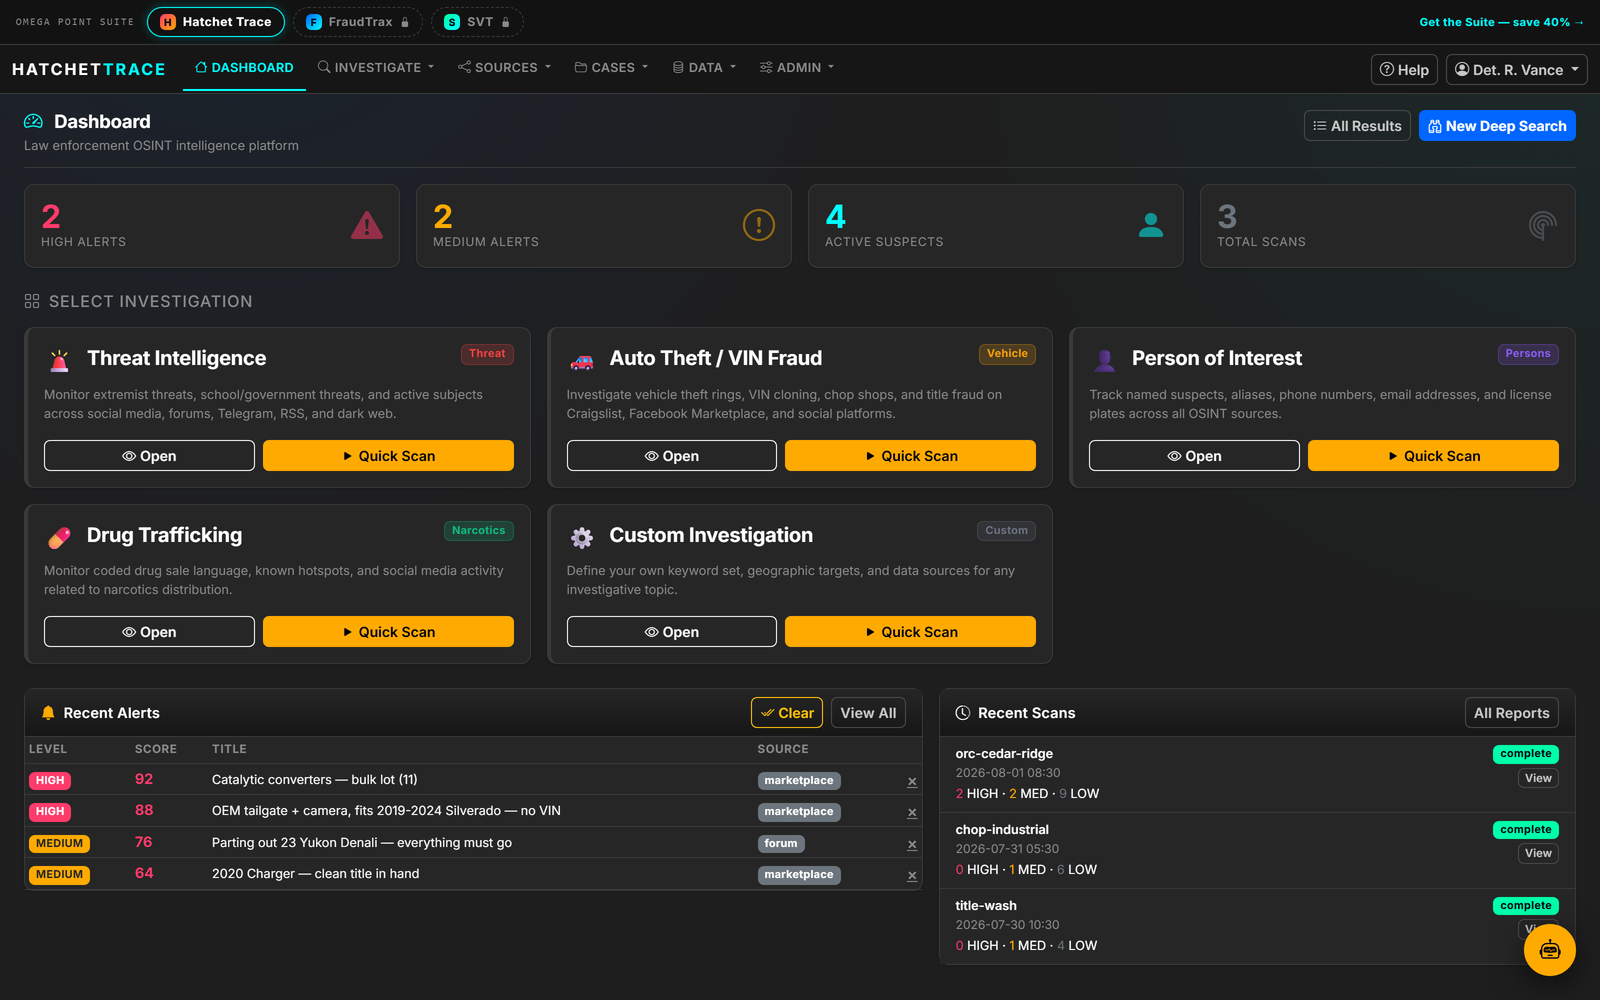The height and width of the screenshot is (1000, 1600).
Task: View All recent alerts
Action: pos(868,713)
